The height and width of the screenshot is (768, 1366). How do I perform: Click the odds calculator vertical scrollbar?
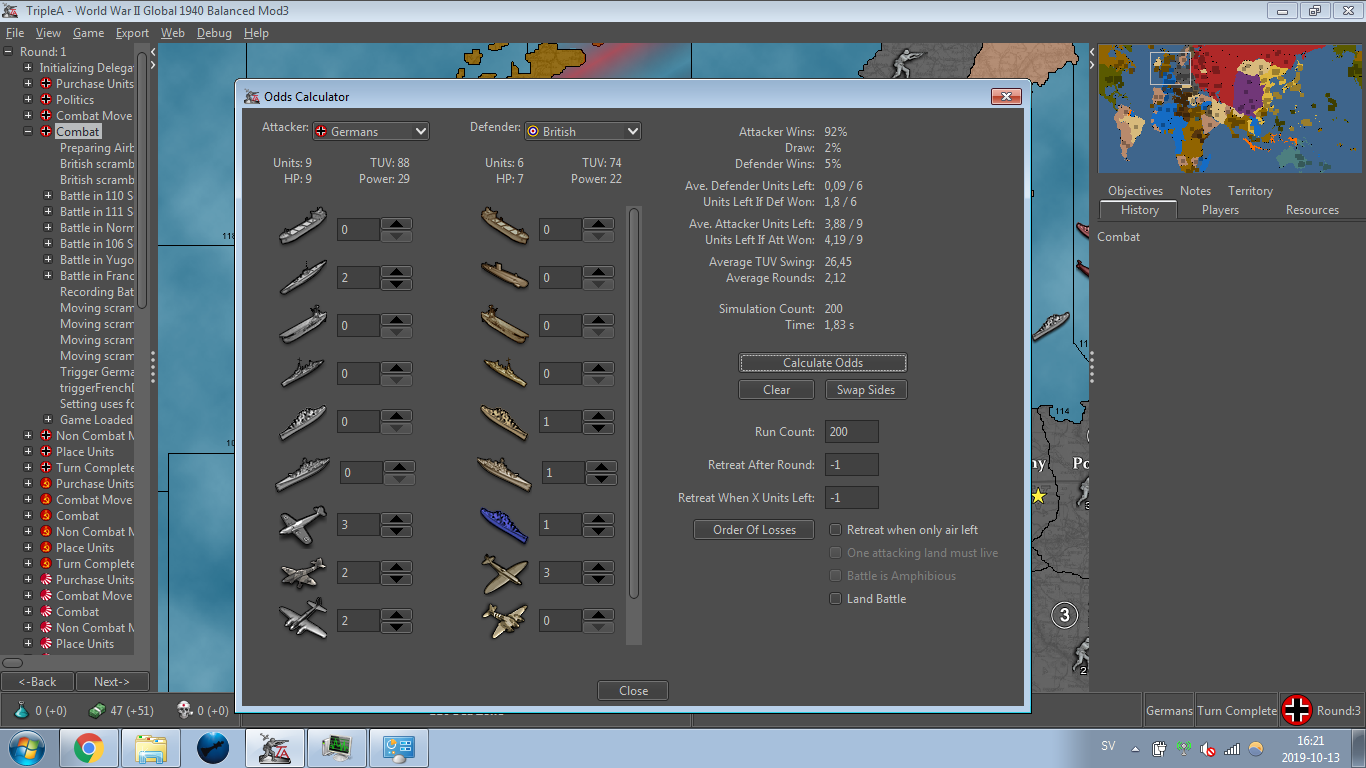click(633, 403)
